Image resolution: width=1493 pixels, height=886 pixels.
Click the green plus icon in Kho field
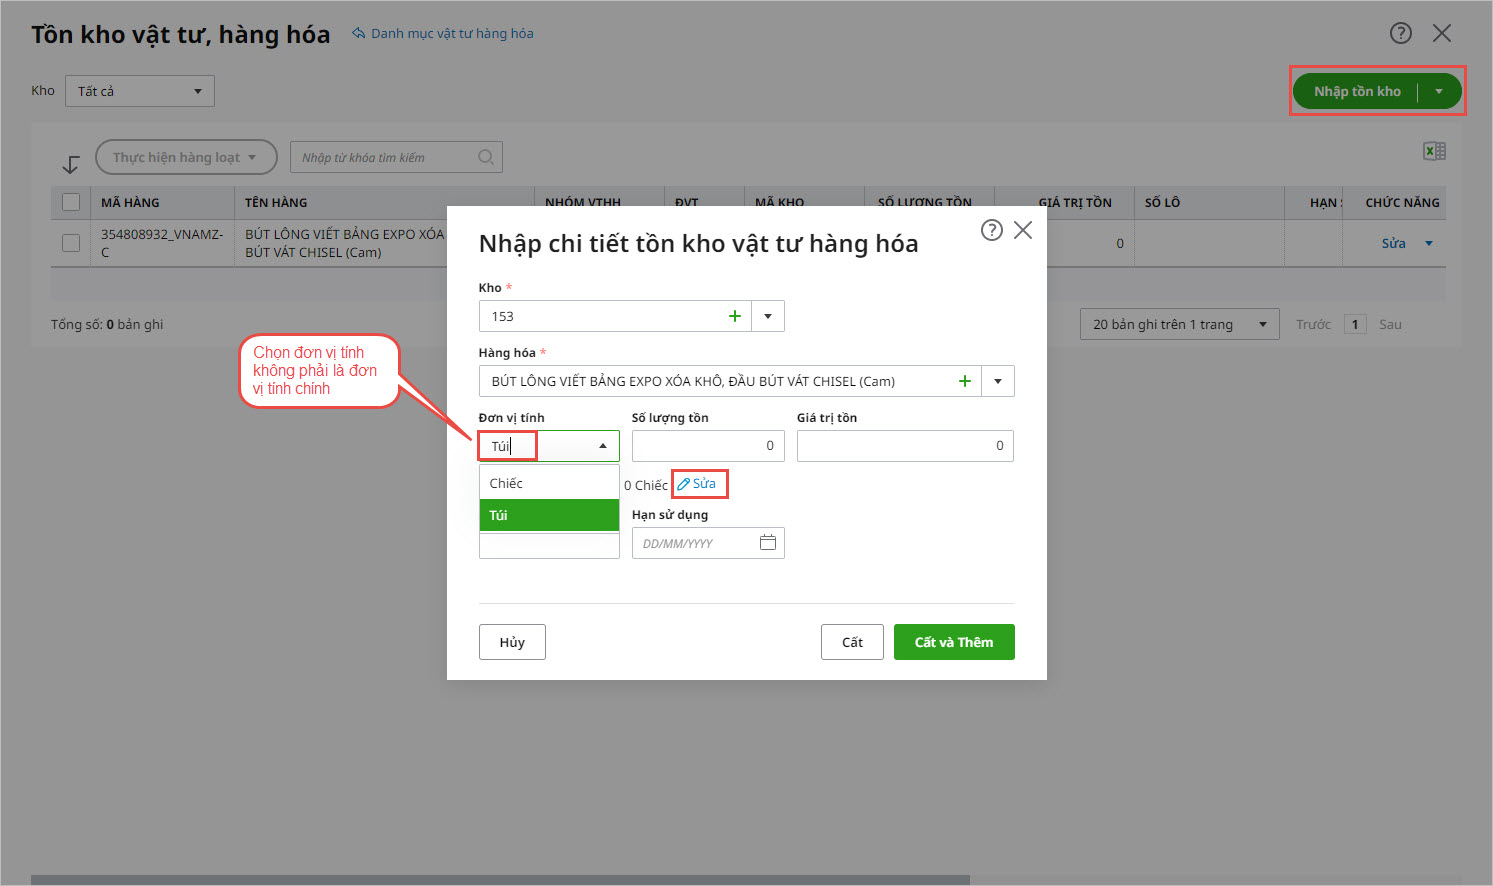(735, 316)
